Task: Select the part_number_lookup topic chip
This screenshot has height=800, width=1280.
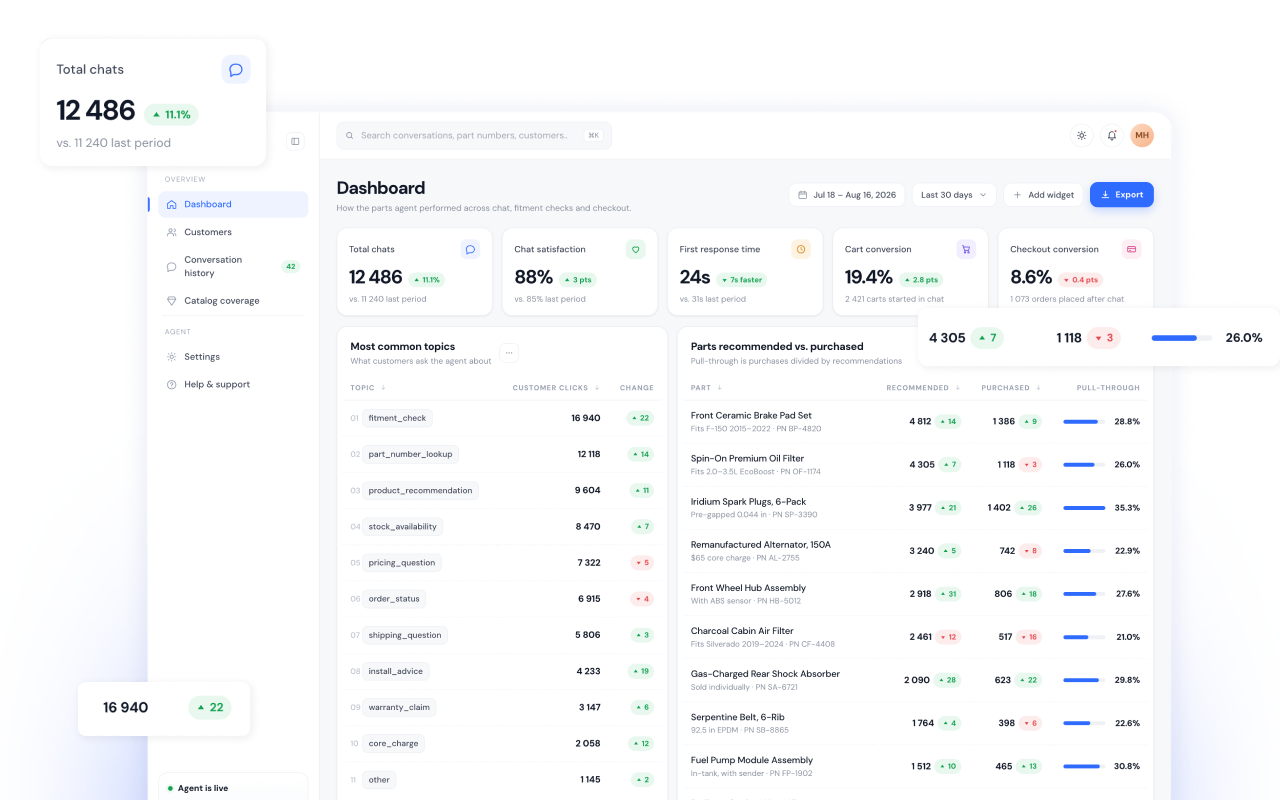Action: [410, 455]
